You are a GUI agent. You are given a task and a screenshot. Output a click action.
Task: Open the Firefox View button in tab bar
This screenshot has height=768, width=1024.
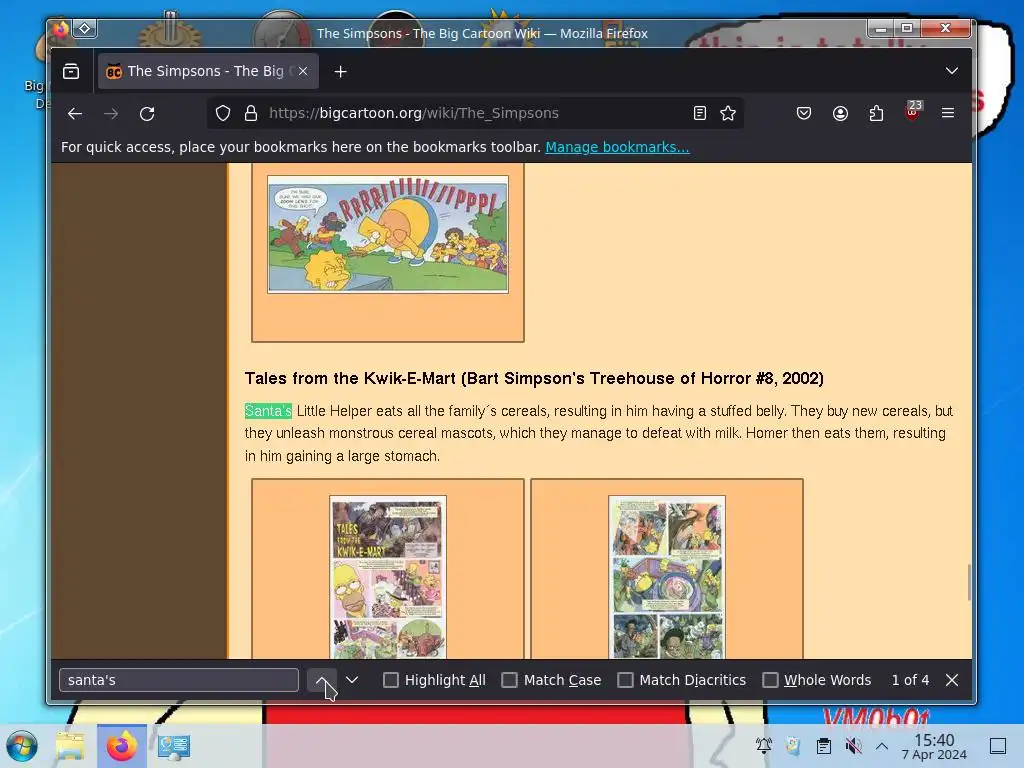[71, 71]
